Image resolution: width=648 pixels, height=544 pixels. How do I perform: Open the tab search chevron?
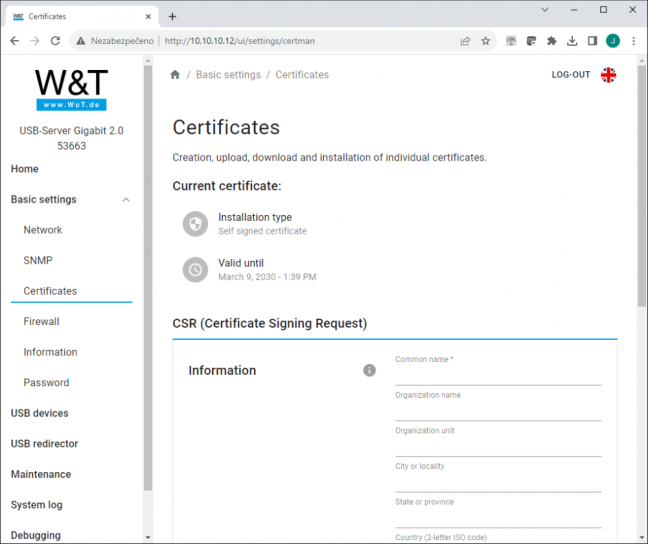(x=545, y=10)
